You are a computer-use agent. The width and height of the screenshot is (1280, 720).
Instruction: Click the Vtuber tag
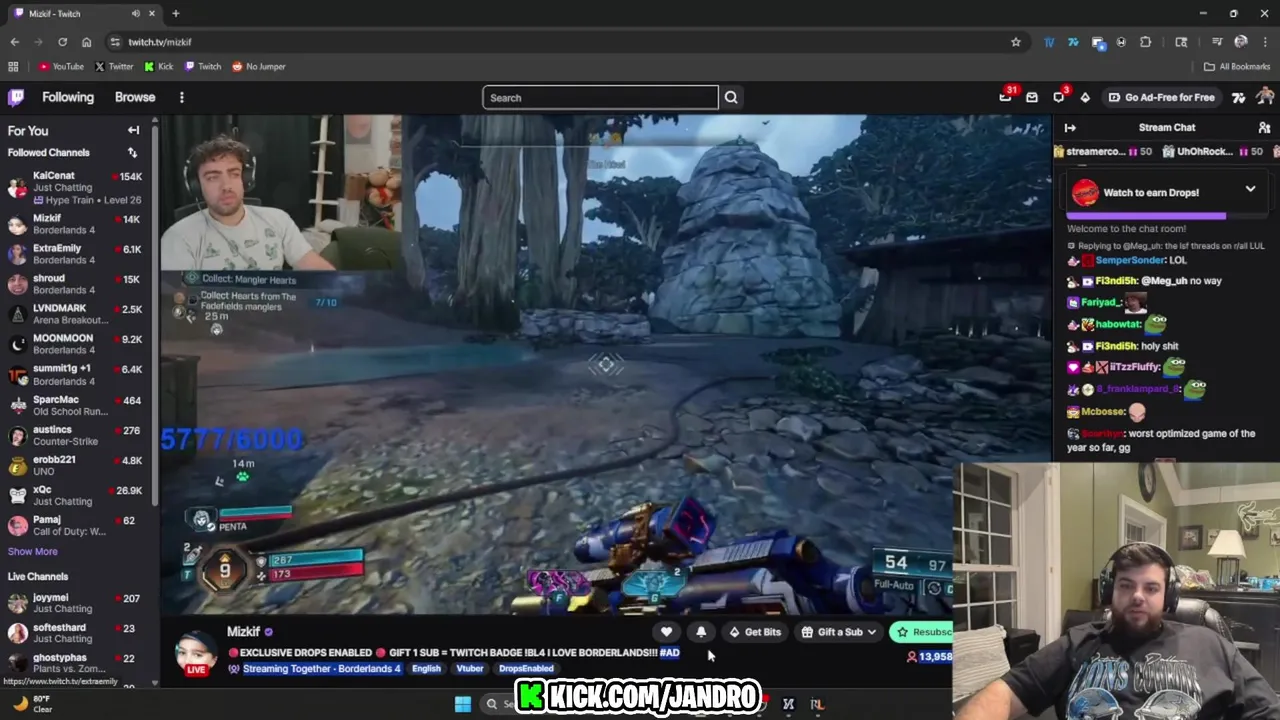470,668
